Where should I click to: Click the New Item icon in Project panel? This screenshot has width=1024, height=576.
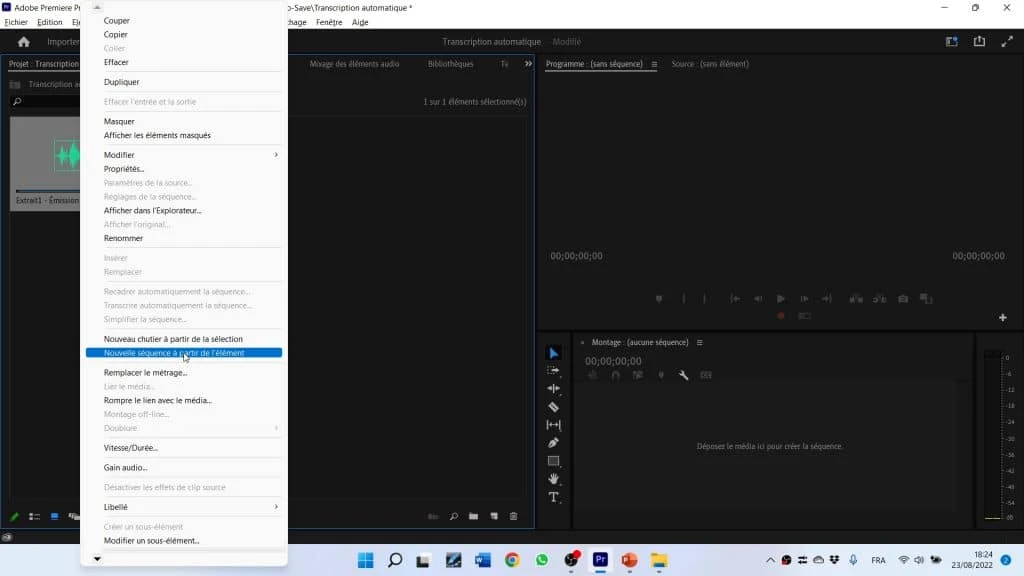click(494, 517)
